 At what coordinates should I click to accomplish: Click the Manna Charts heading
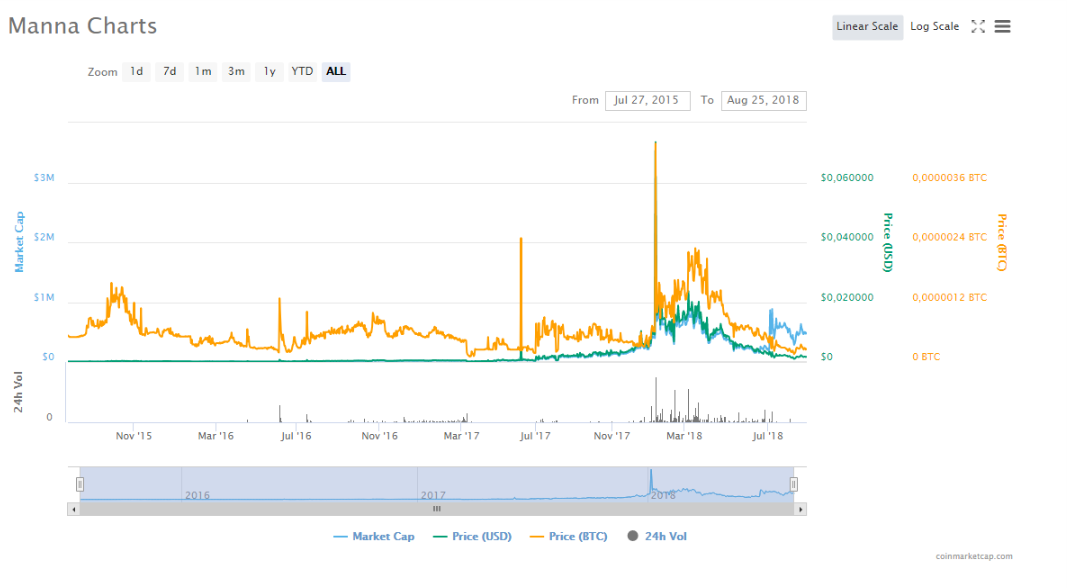pyautogui.click(x=82, y=26)
